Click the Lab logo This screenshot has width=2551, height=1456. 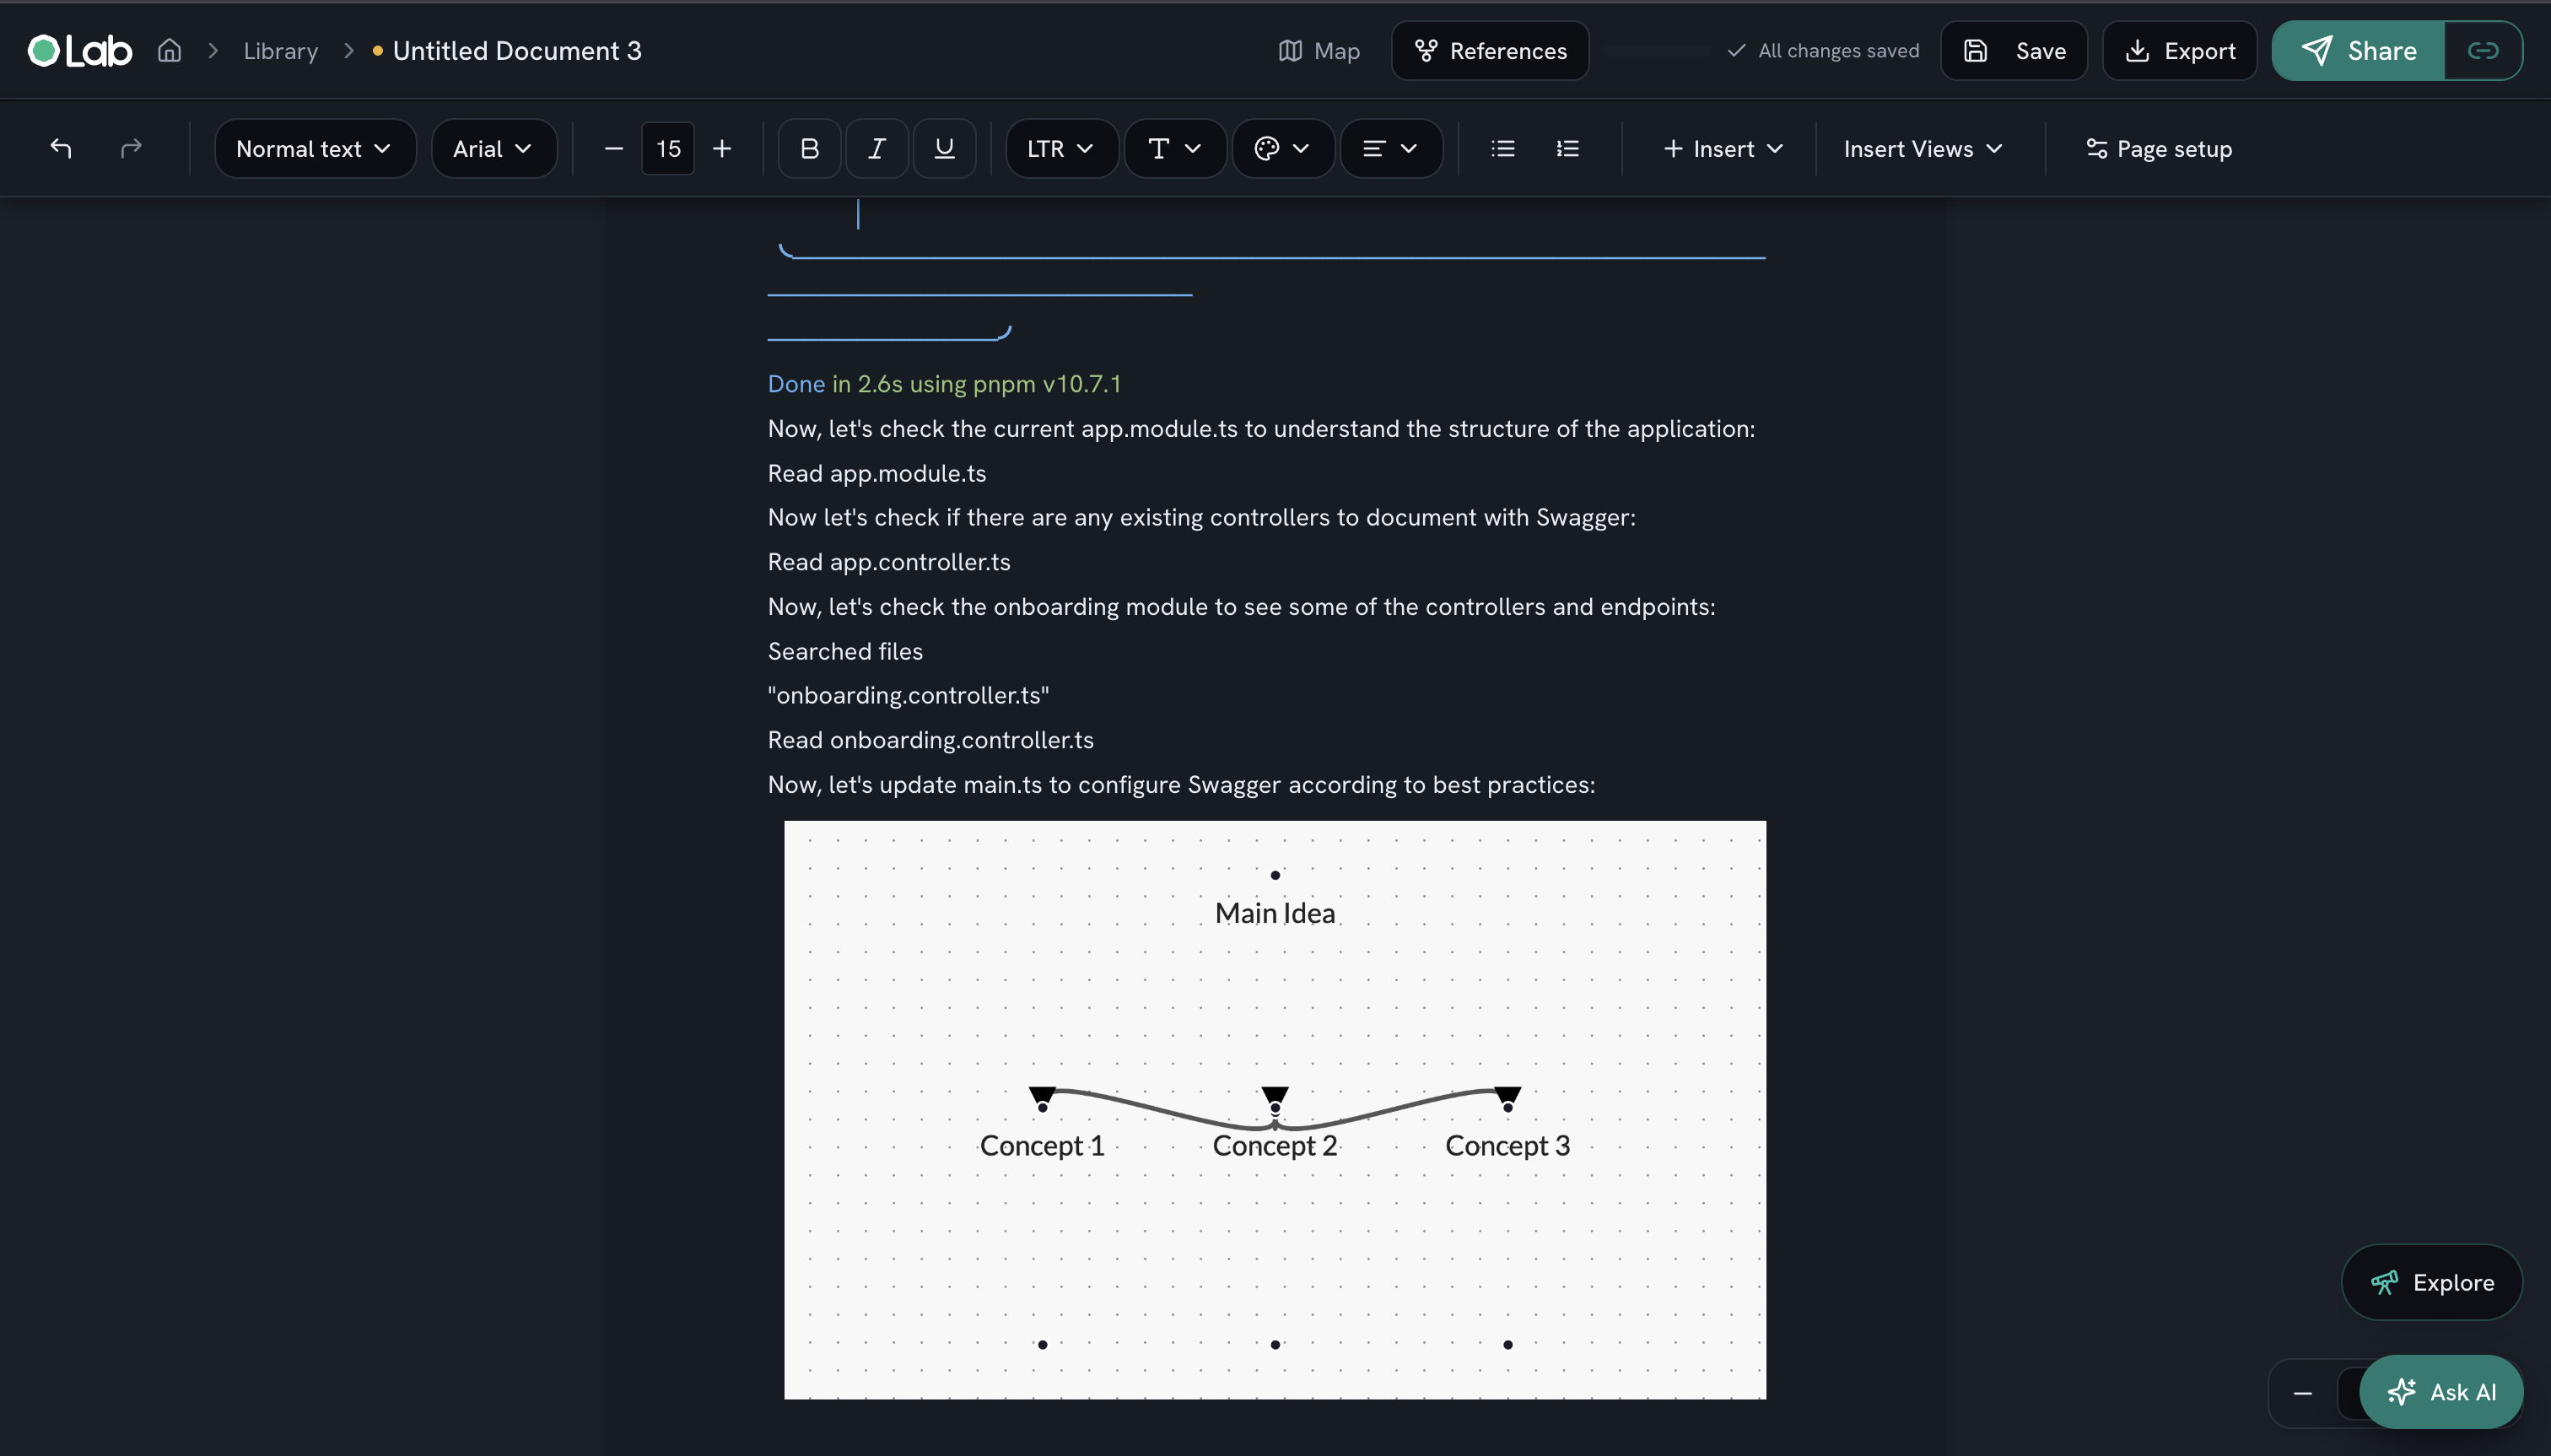pyautogui.click(x=80, y=51)
